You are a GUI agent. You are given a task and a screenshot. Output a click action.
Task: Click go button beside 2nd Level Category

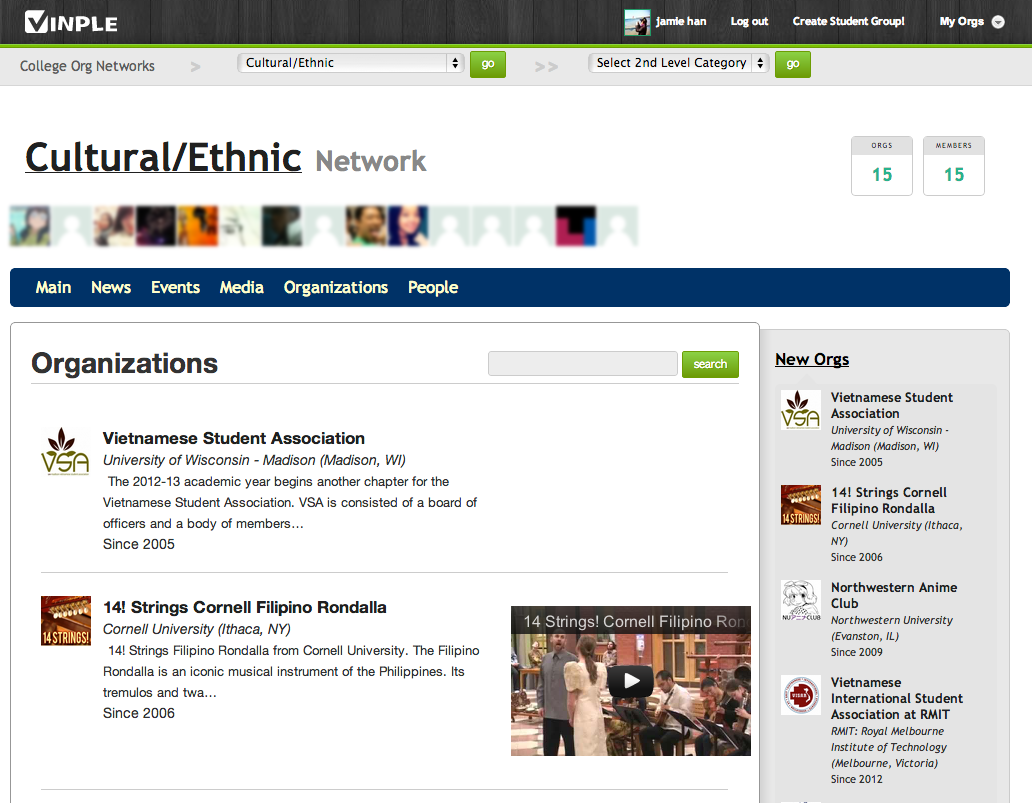(792, 64)
